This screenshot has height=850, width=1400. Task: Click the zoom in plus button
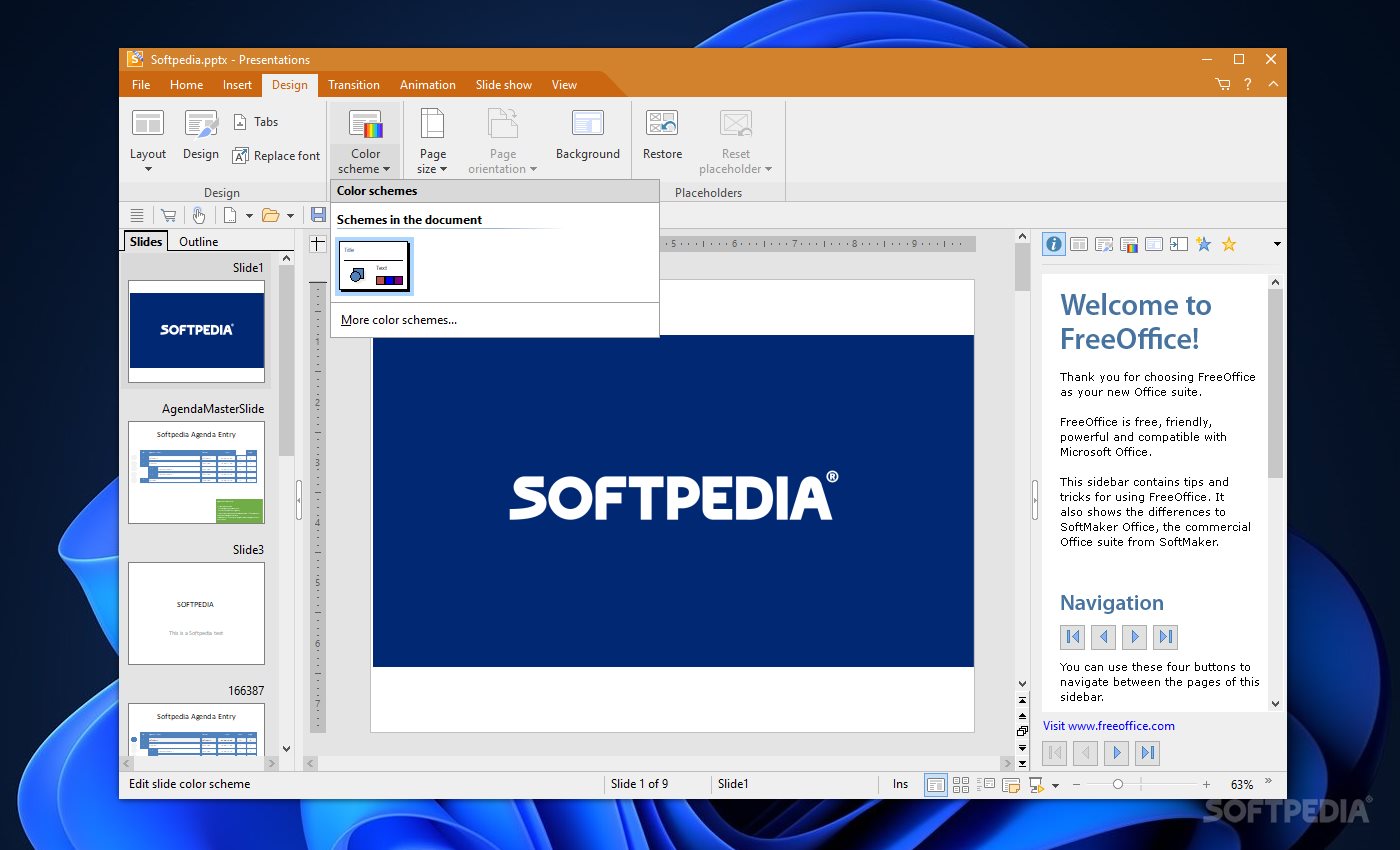1206,785
